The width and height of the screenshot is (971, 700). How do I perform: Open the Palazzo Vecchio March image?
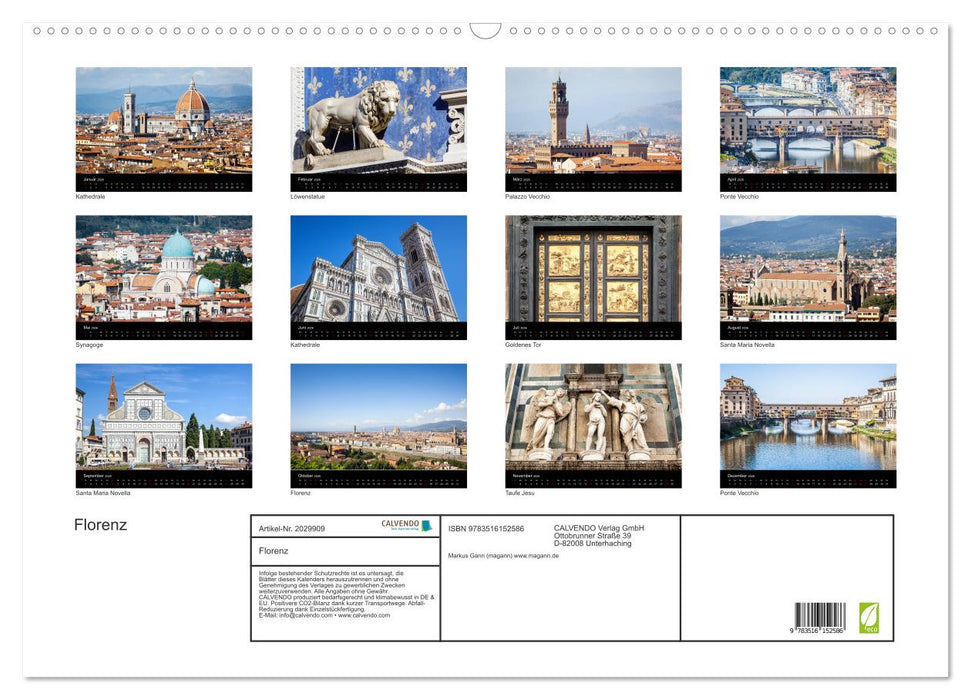[593, 128]
